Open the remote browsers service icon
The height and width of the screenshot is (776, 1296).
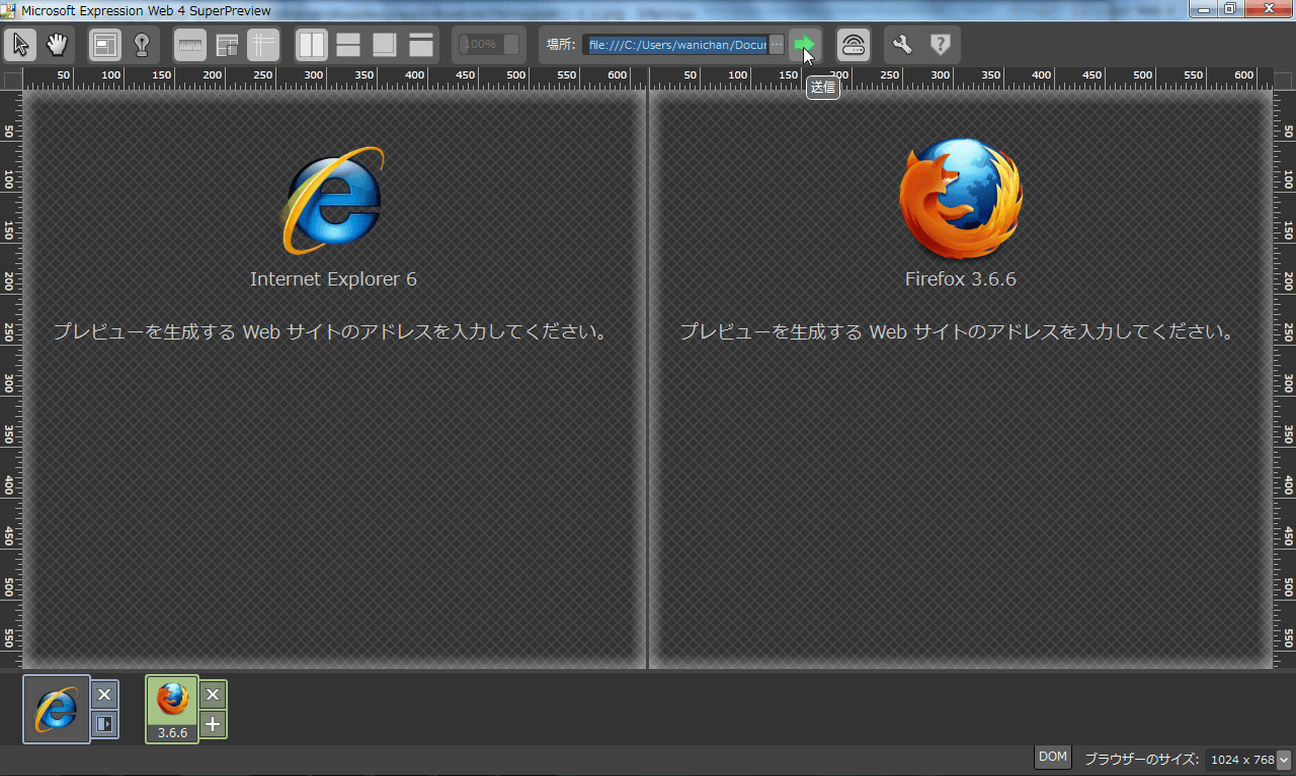click(853, 45)
